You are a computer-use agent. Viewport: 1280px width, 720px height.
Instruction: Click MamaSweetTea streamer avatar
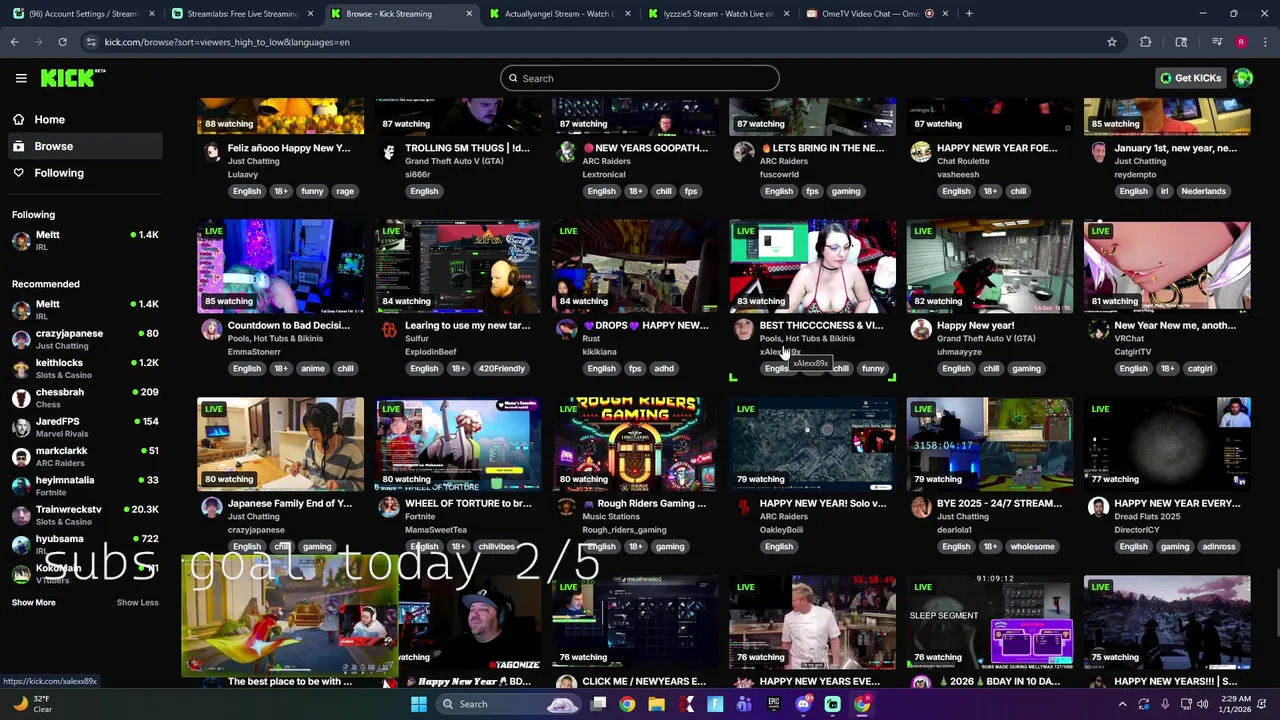click(389, 508)
